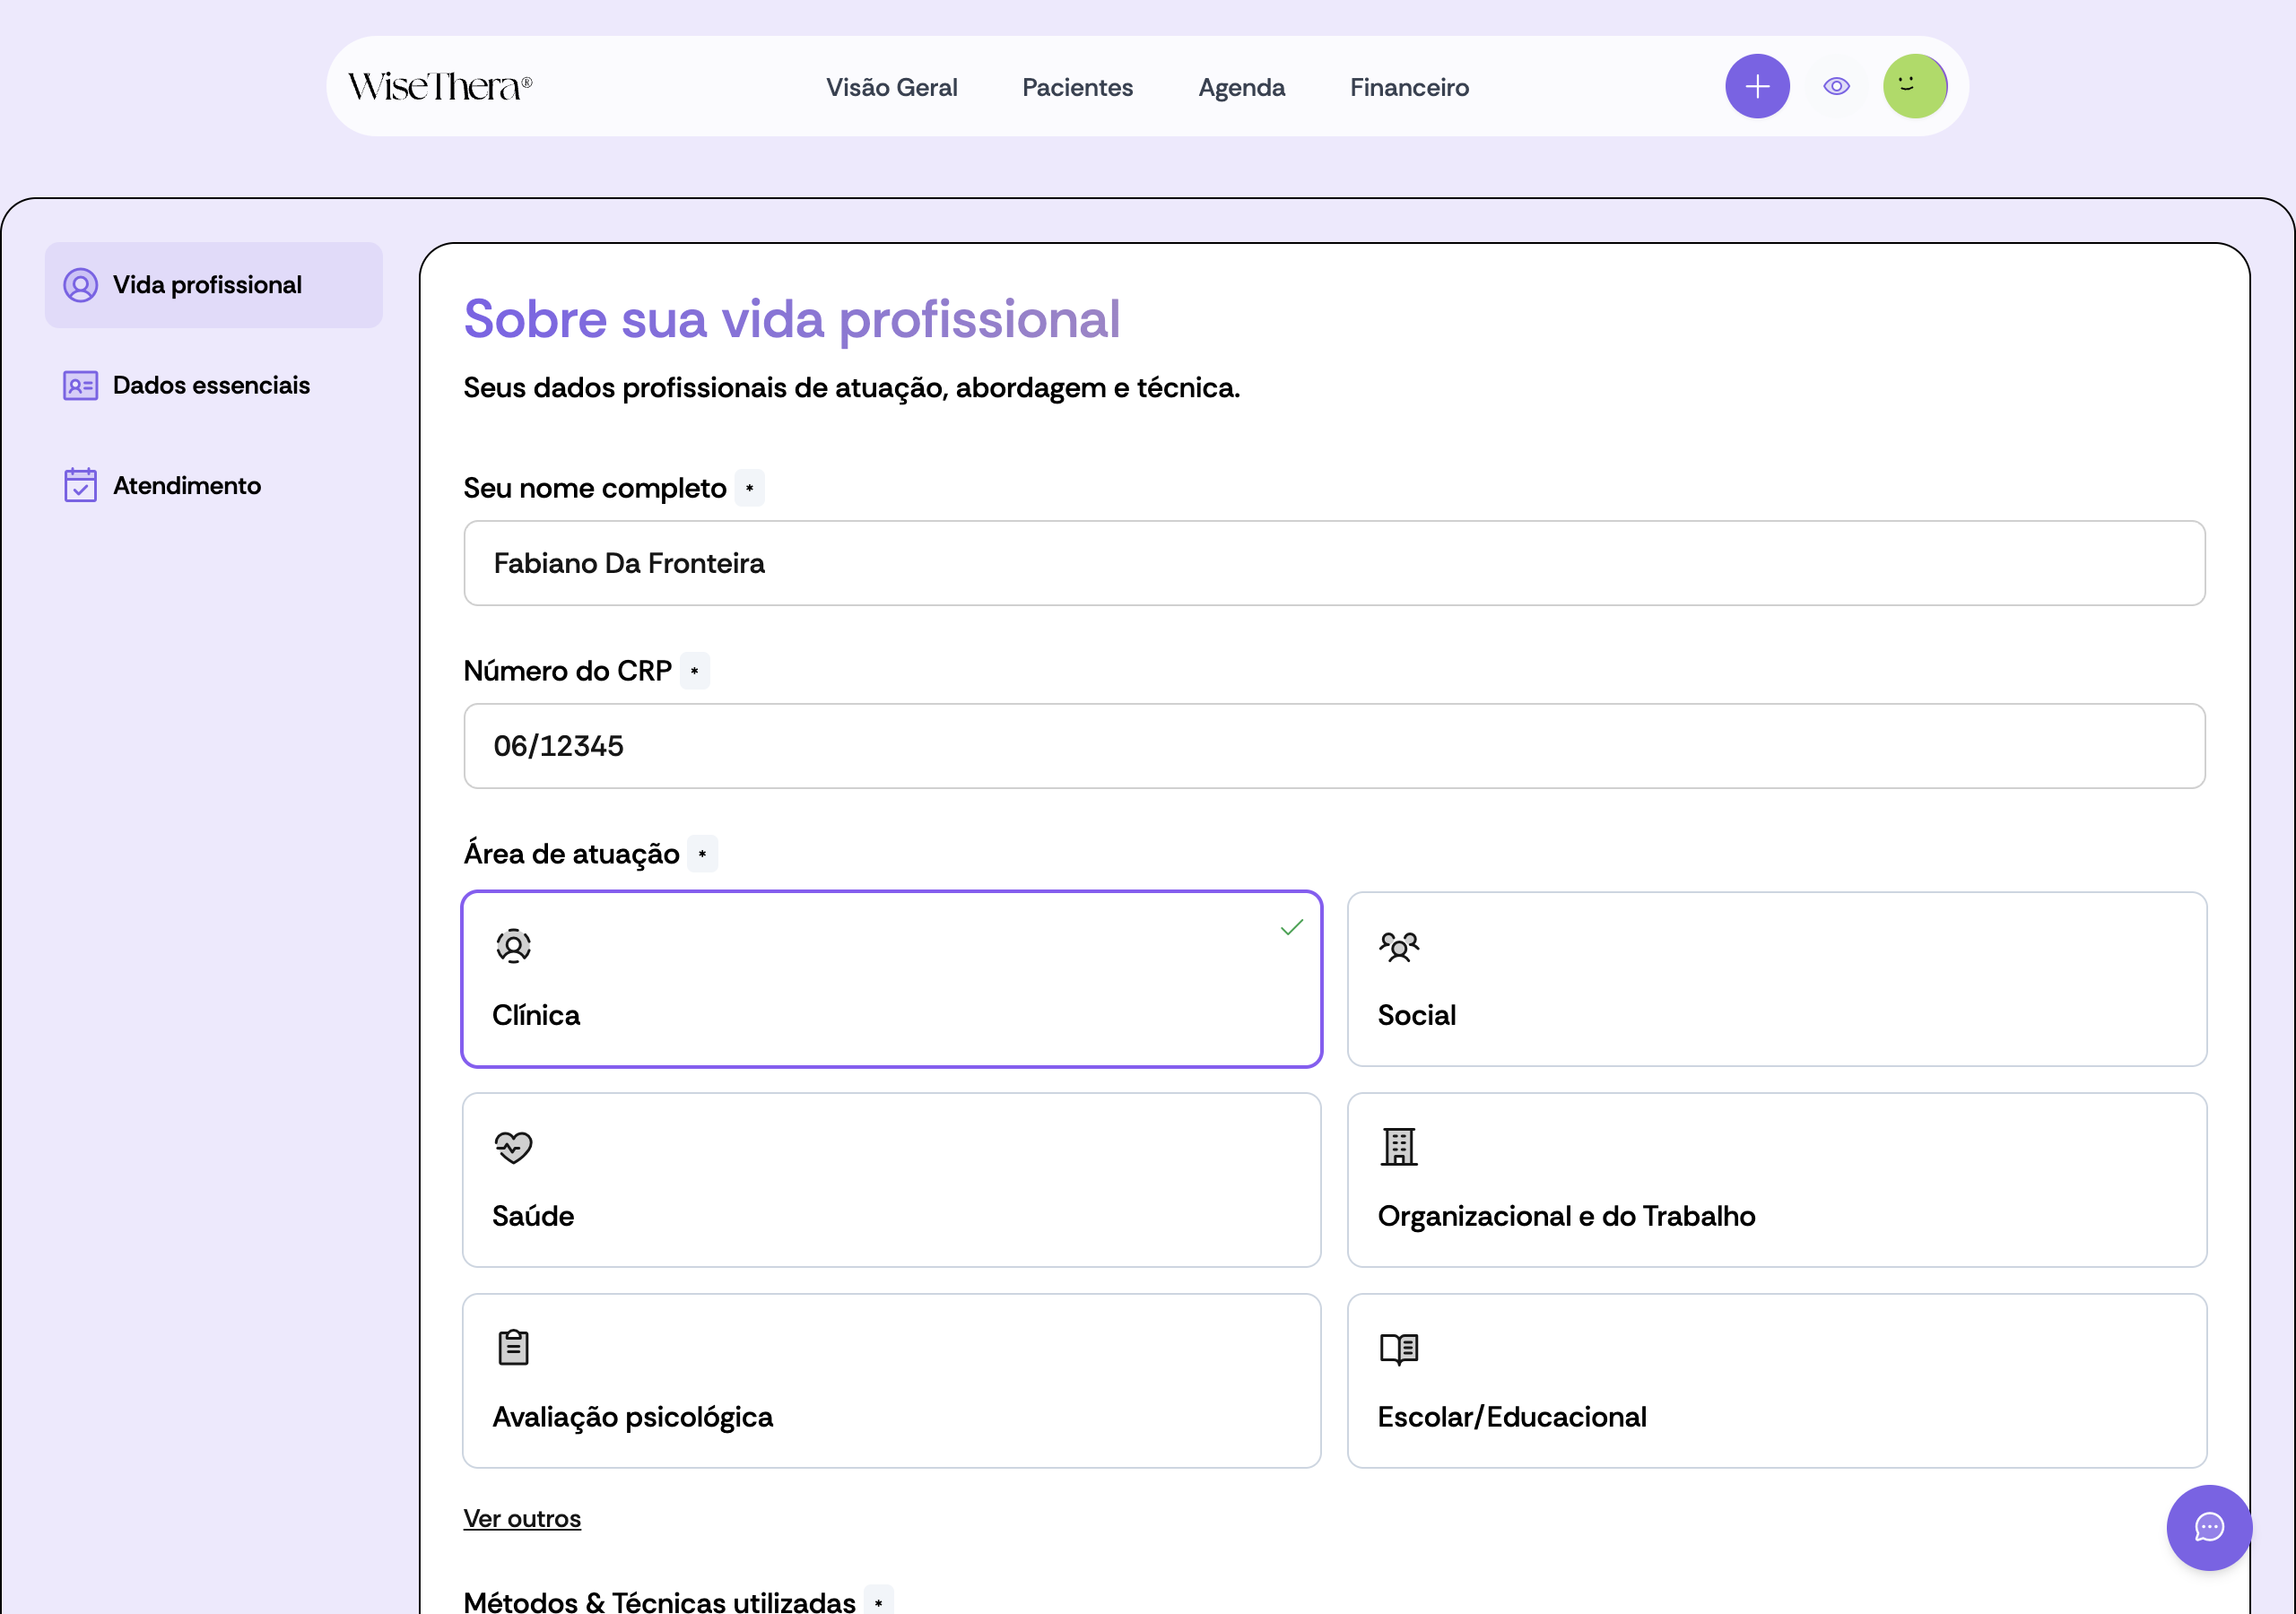The image size is (2296, 1614).
Task: Click the WiseThera logo
Action: tap(440, 87)
